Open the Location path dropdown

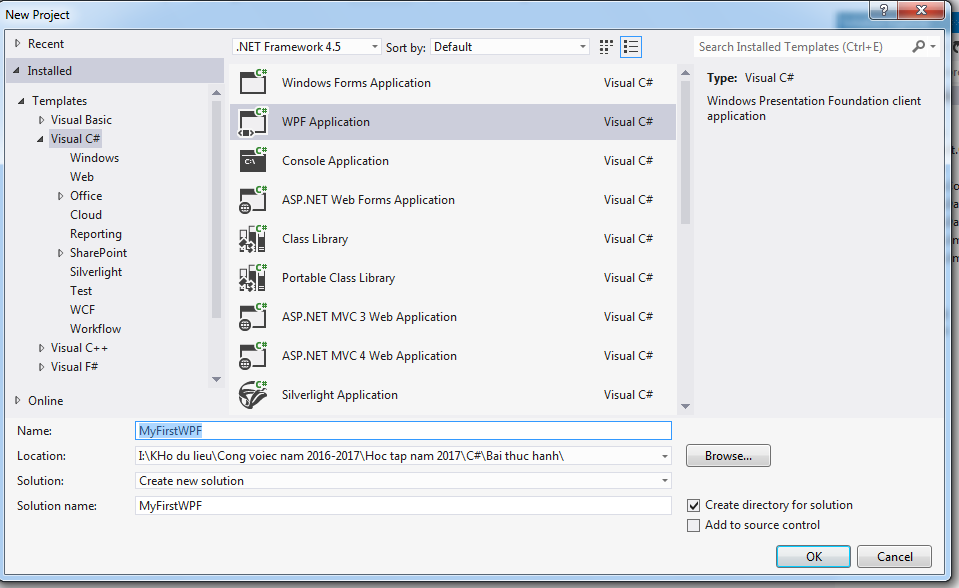pos(664,456)
